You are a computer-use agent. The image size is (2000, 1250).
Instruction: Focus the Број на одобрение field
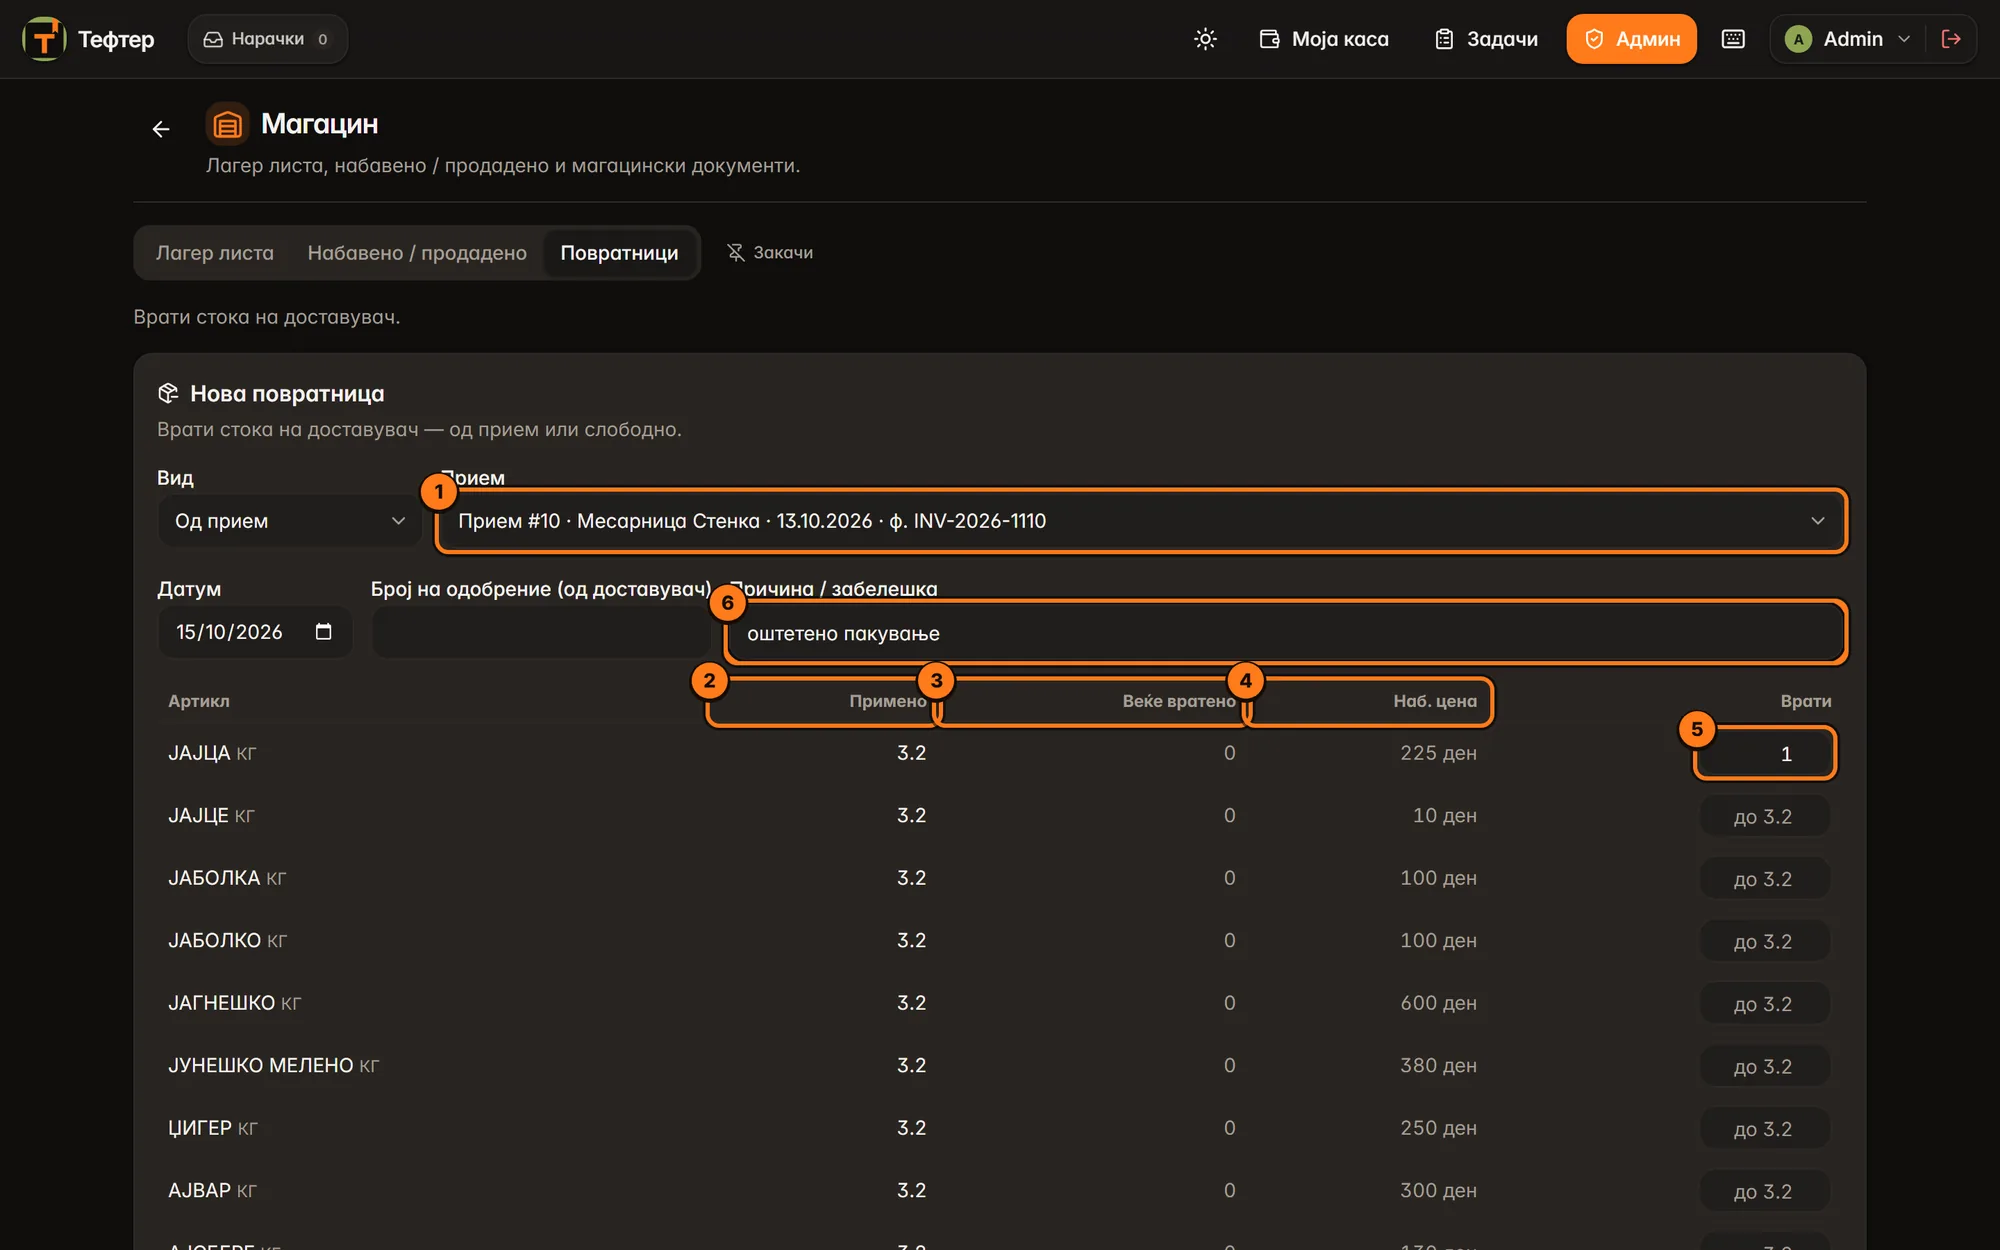pyautogui.click(x=541, y=632)
